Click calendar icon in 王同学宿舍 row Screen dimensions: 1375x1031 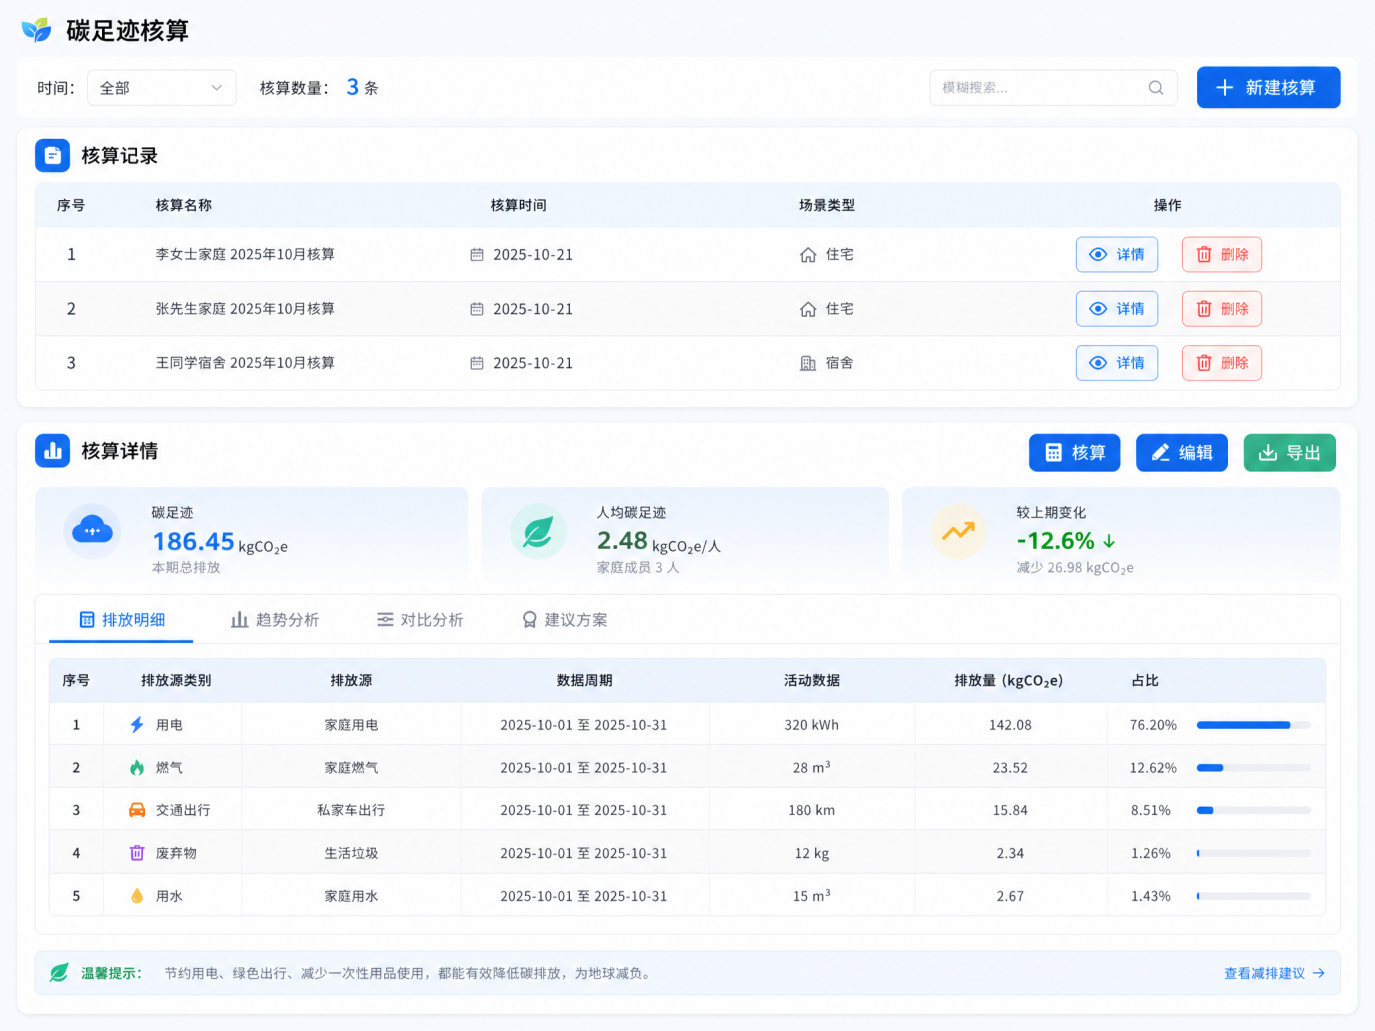[477, 363]
